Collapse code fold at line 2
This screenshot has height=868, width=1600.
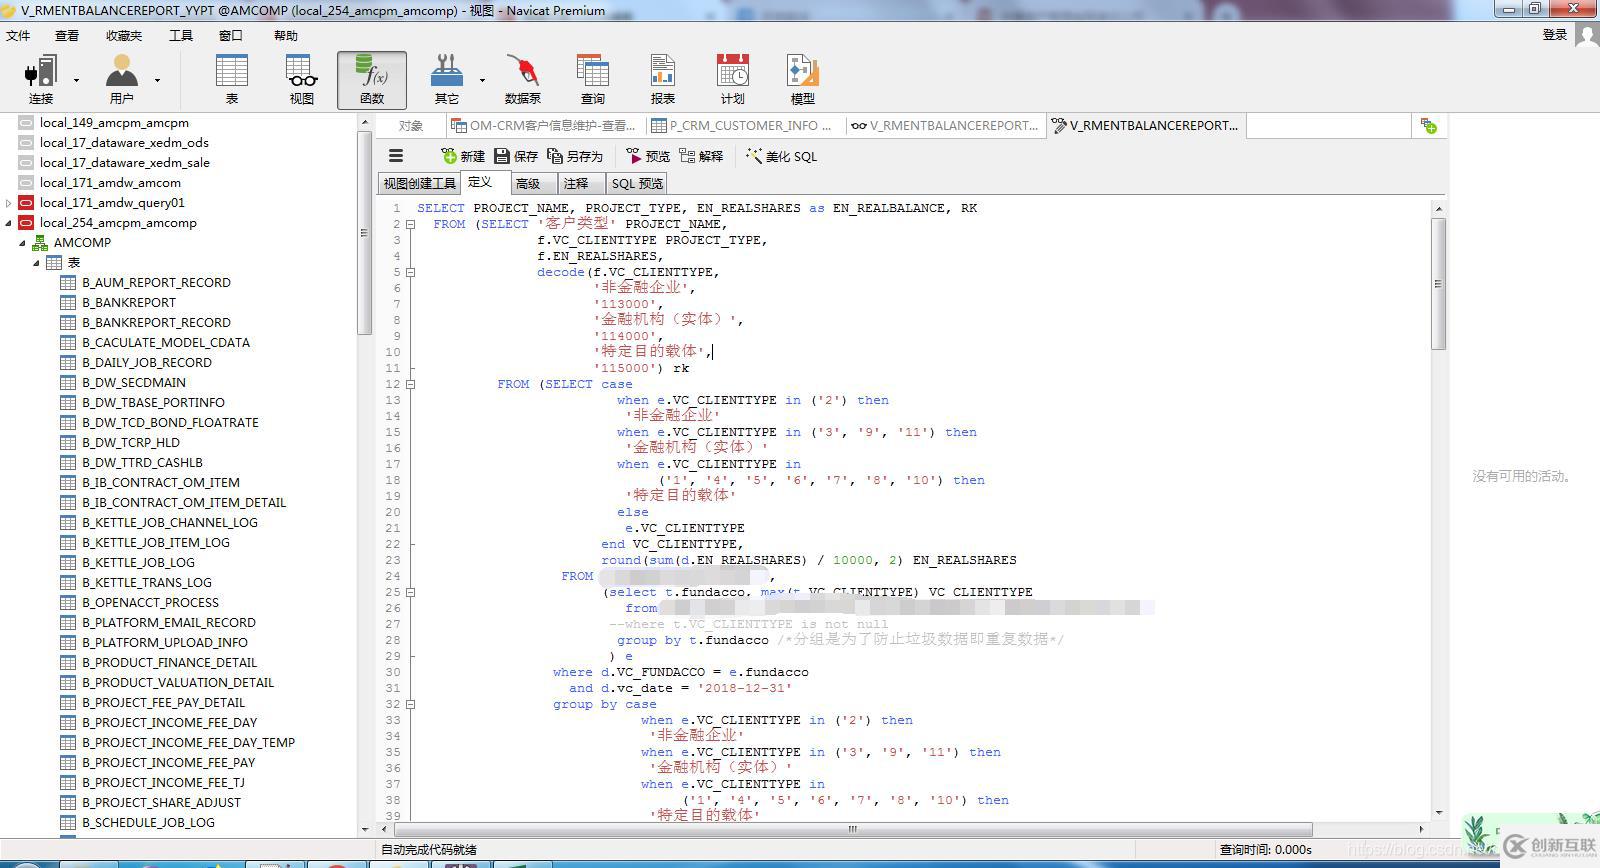tap(410, 224)
